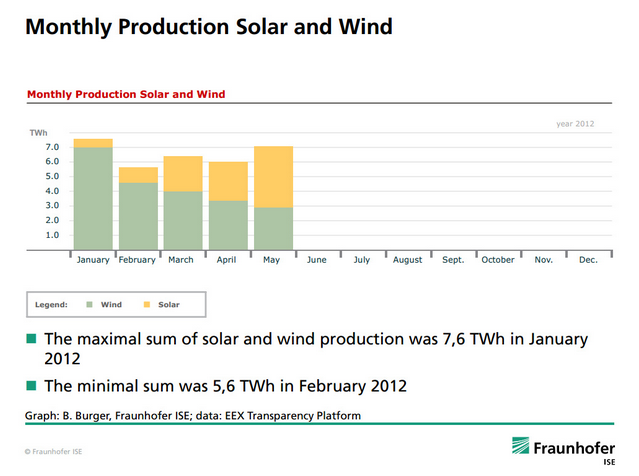Click the 'year 2012' label
The width and height of the screenshot is (639, 476).
[x=575, y=124]
